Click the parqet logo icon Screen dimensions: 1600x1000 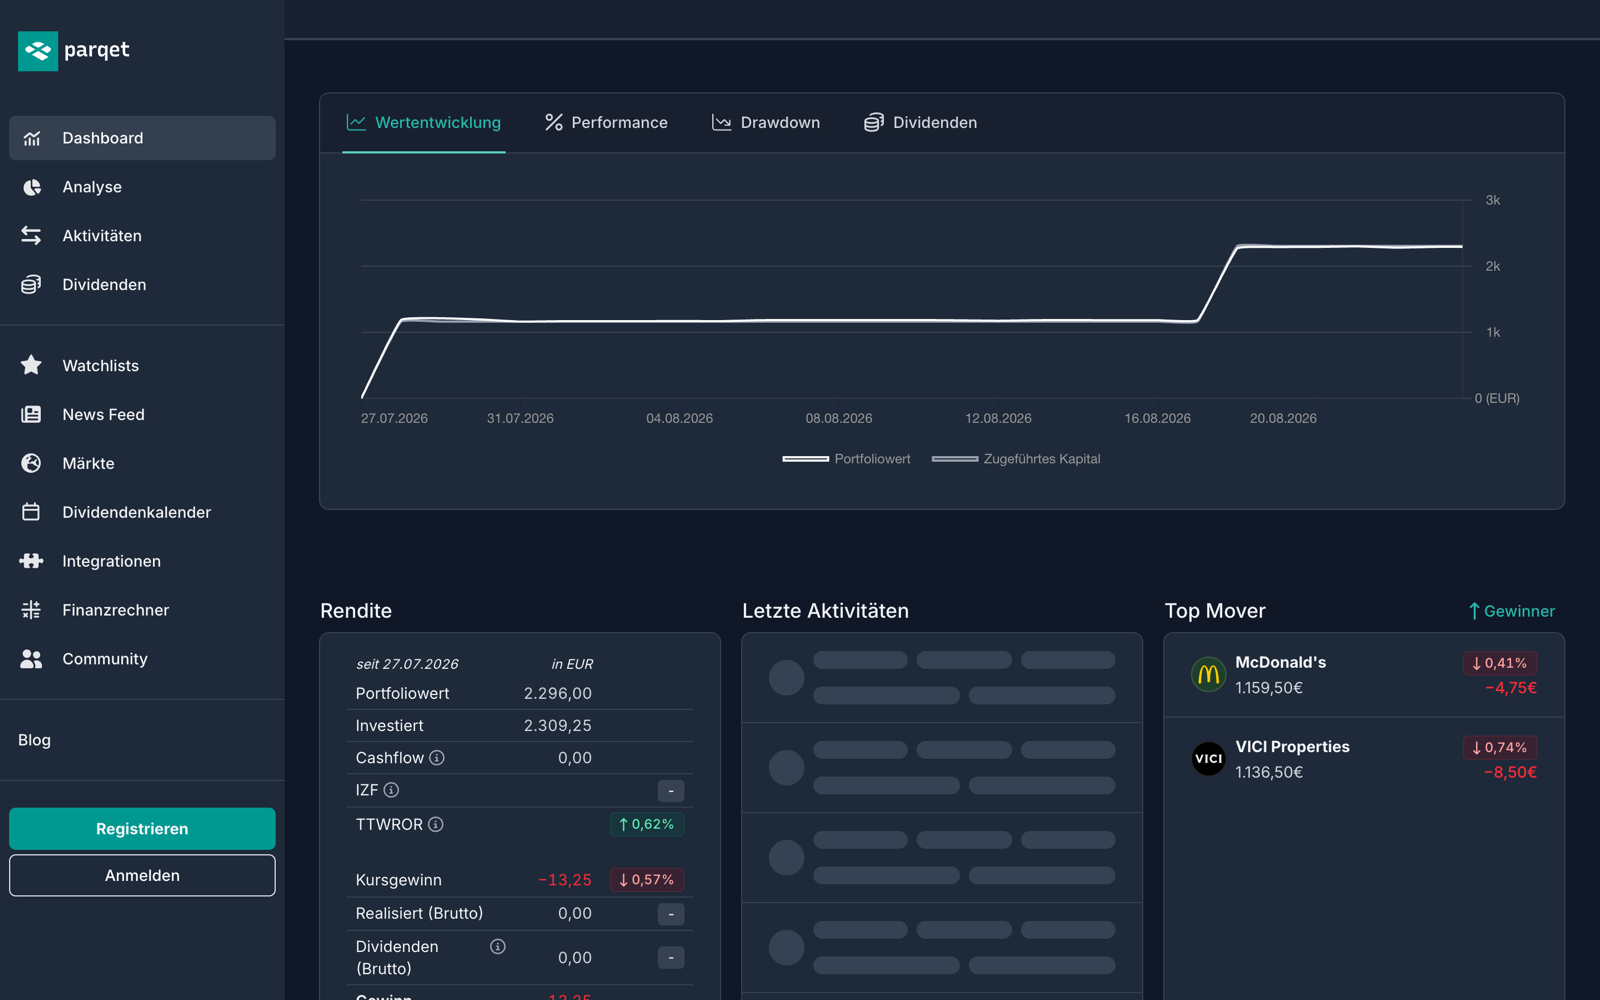coord(38,51)
